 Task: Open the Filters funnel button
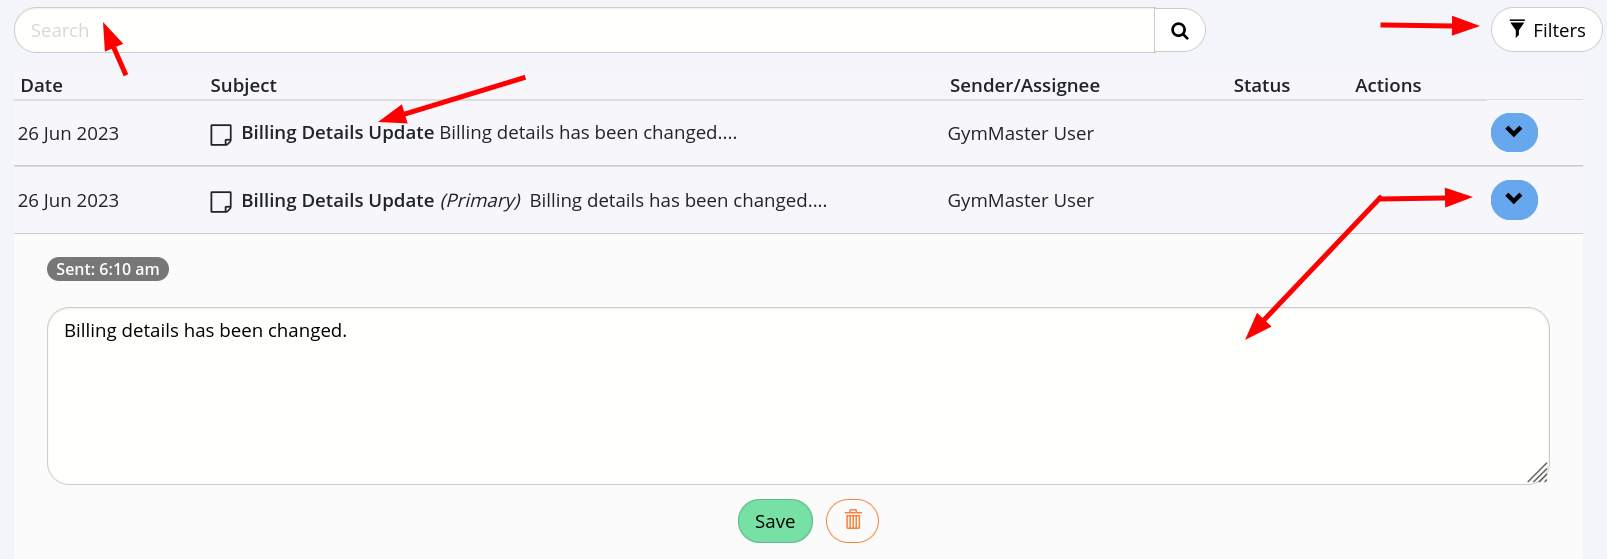[1546, 30]
